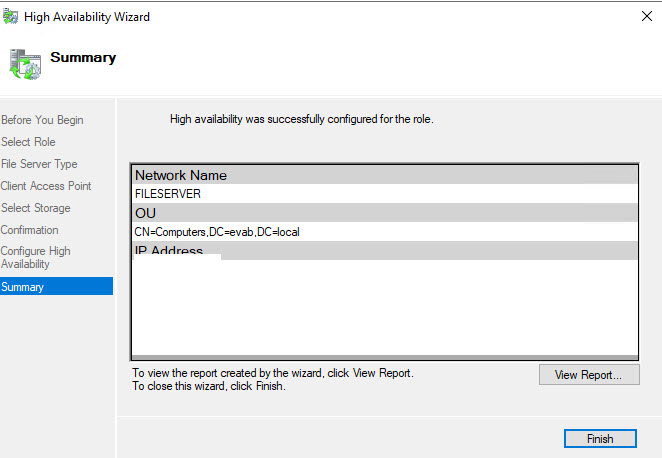Jump to the Client Access Point step
Screen dimensions: 662x458
46,186
